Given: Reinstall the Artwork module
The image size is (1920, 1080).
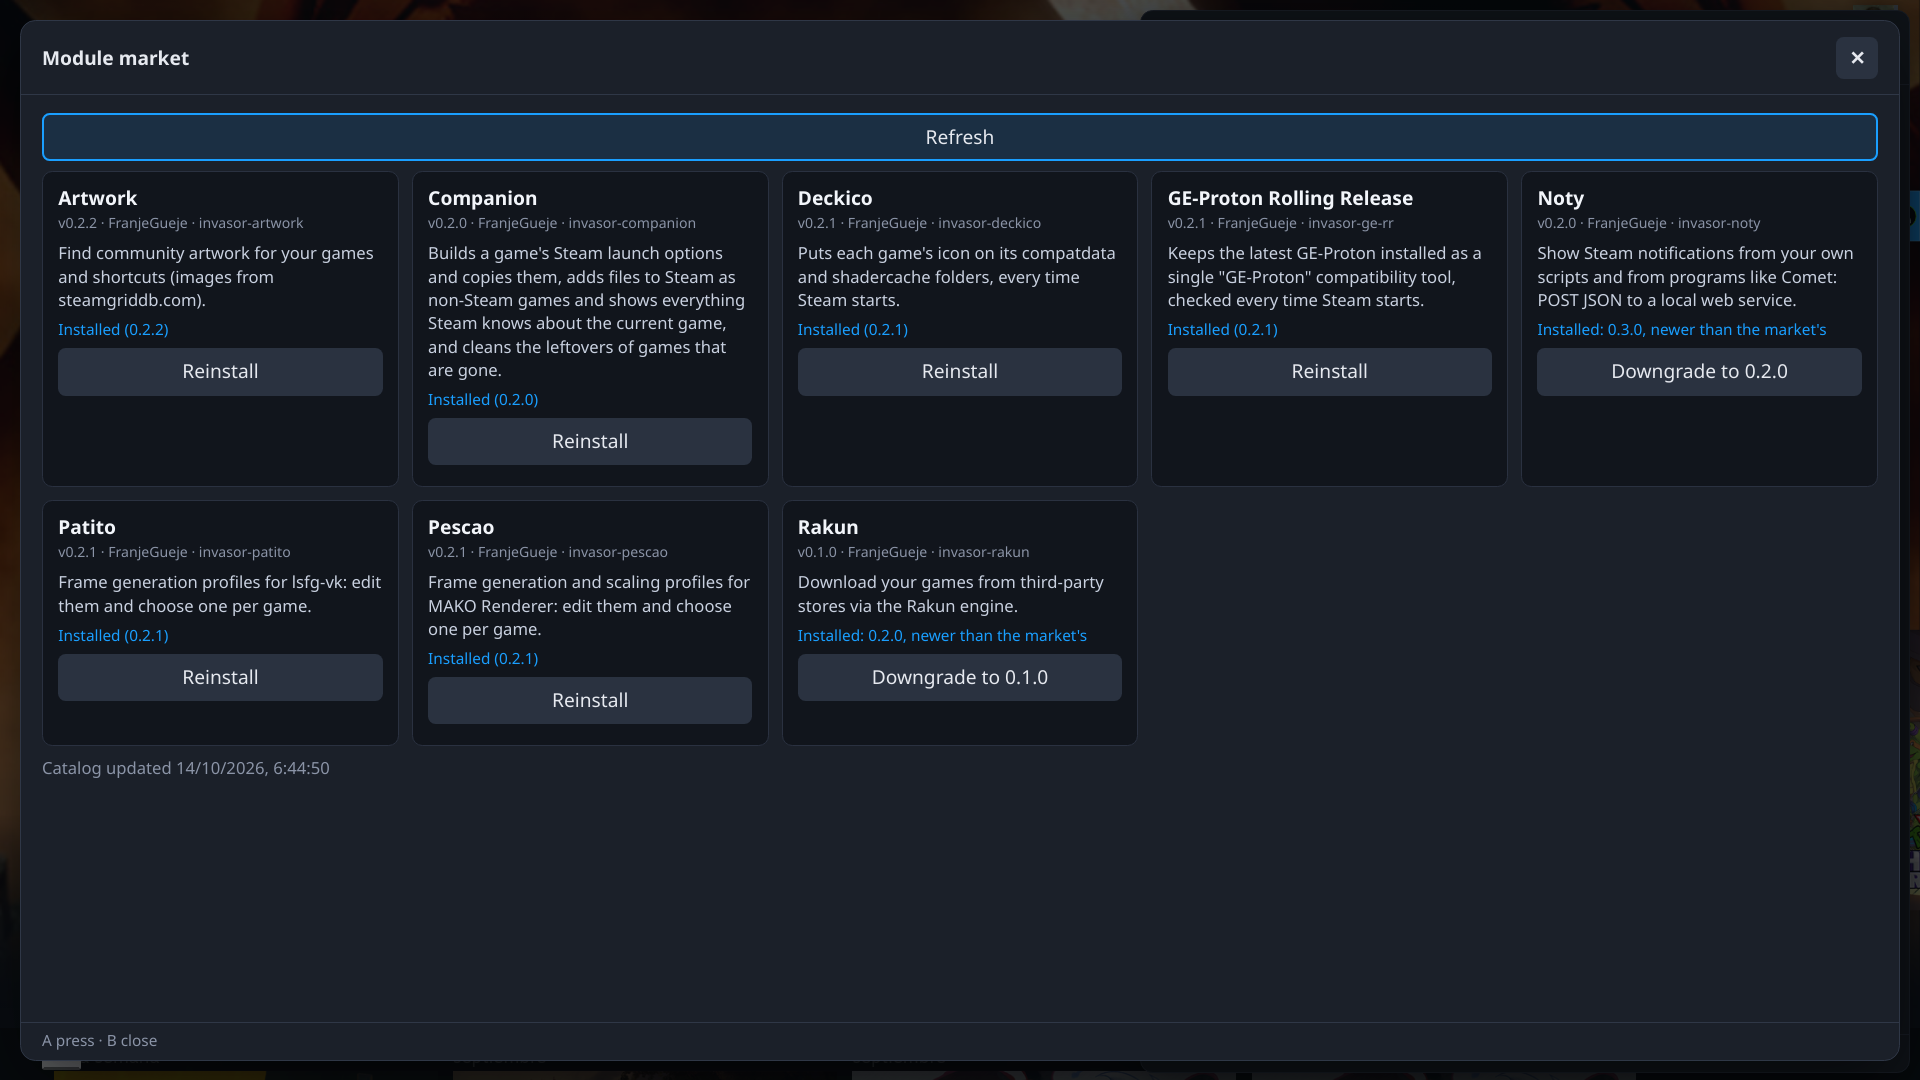Looking at the screenshot, I should pos(220,371).
